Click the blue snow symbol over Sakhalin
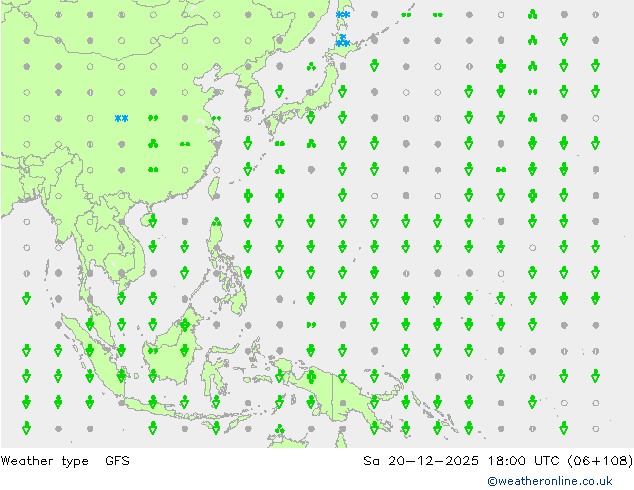Viewport: 634px width, 490px height. click(x=343, y=15)
